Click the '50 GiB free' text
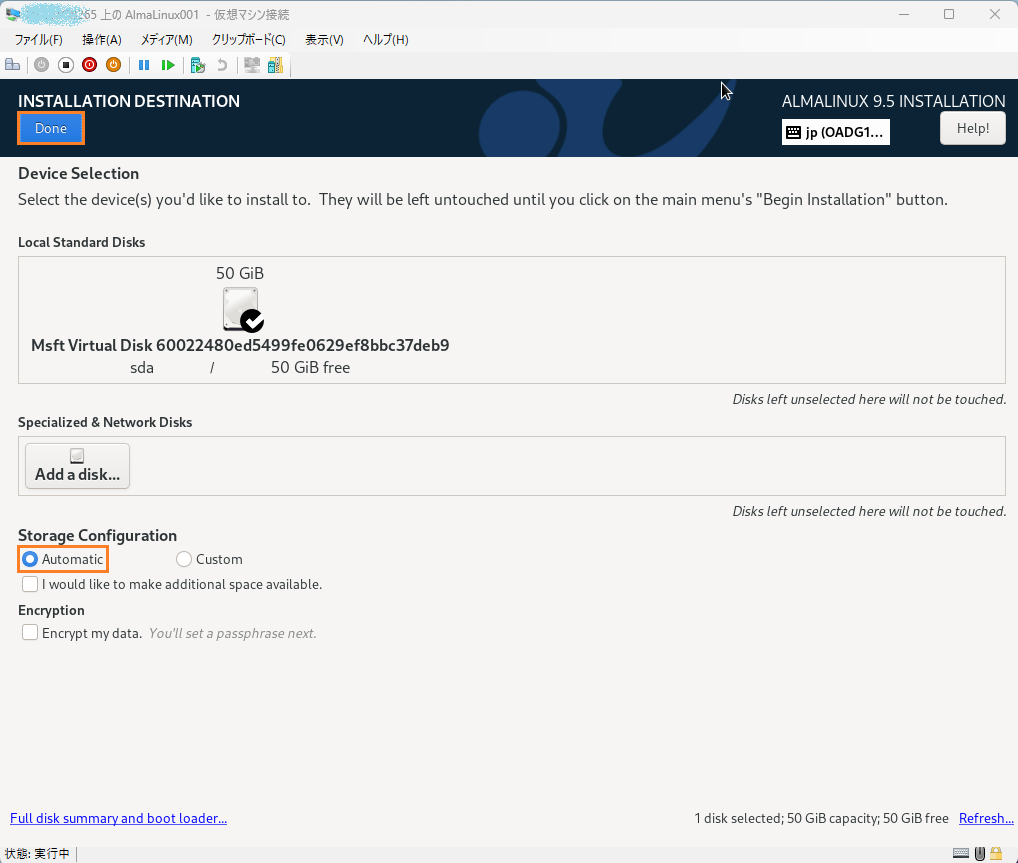This screenshot has height=863, width=1018. click(310, 368)
